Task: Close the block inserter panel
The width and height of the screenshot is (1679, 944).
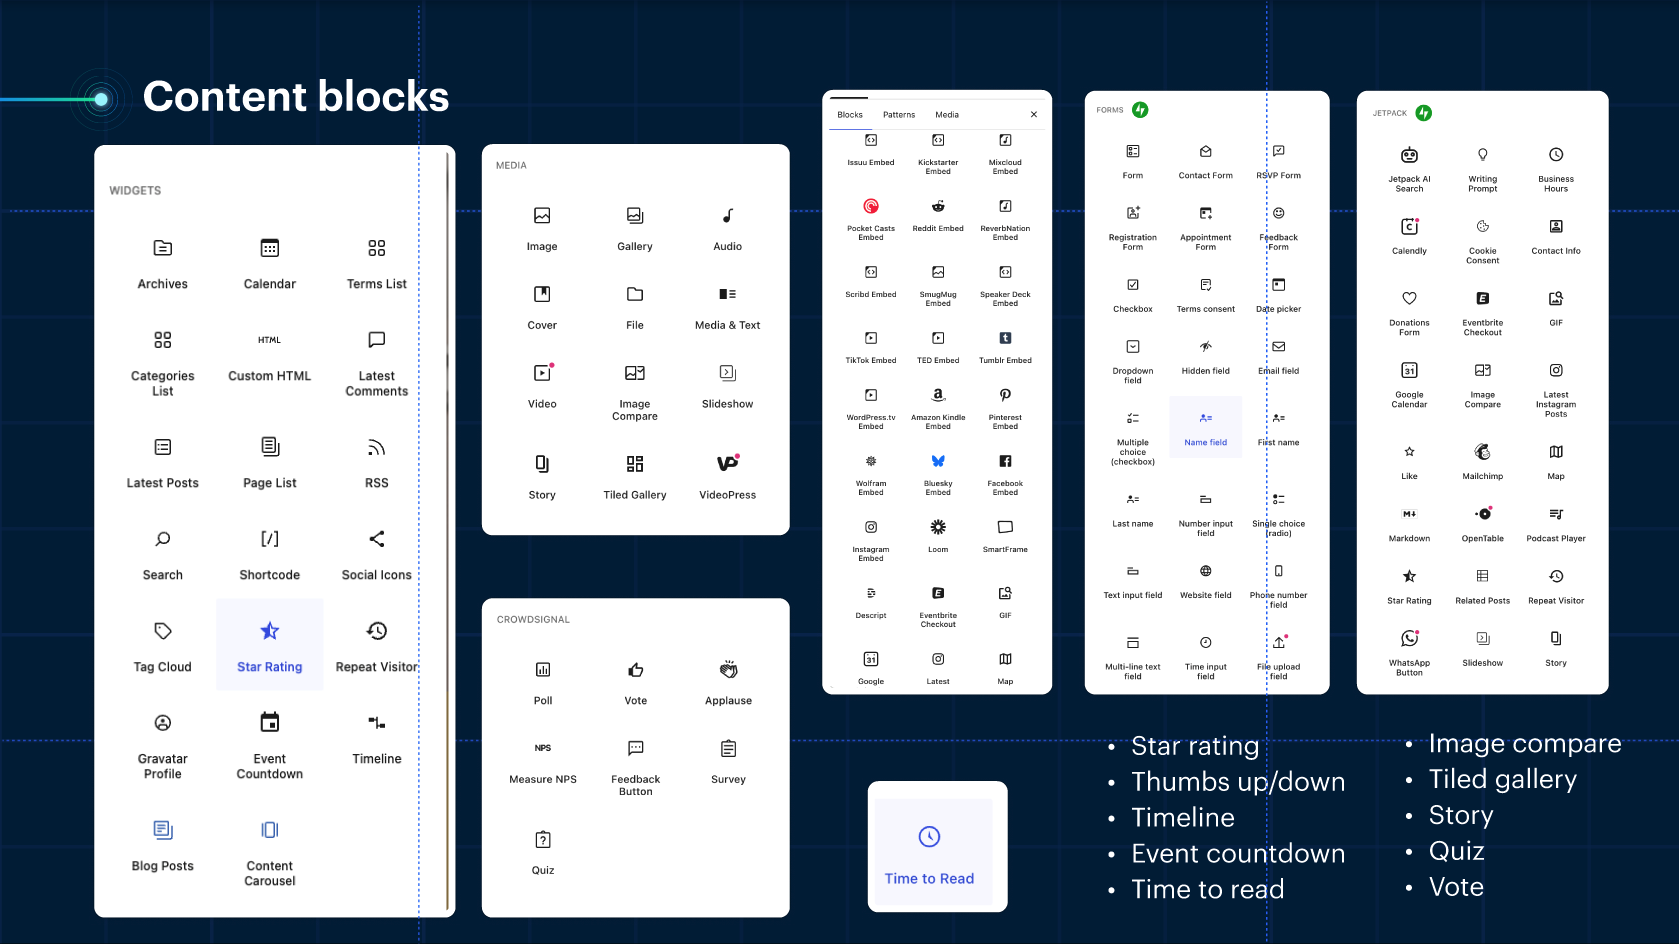Action: click(1034, 115)
